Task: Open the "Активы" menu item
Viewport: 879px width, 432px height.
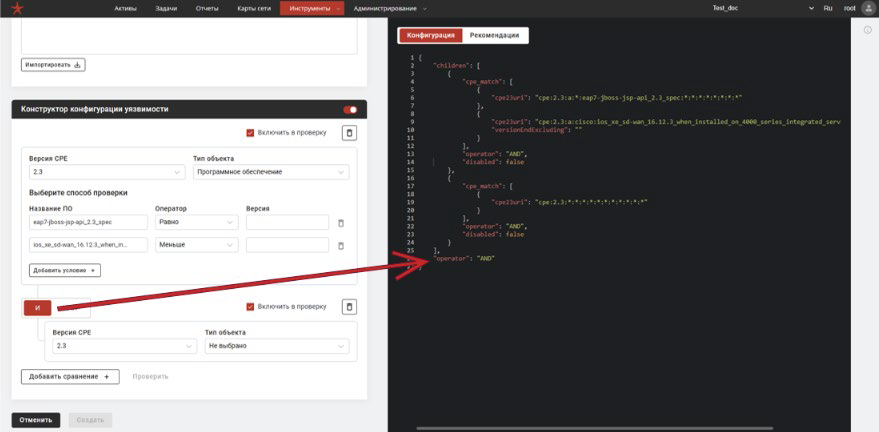Action: click(x=126, y=8)
